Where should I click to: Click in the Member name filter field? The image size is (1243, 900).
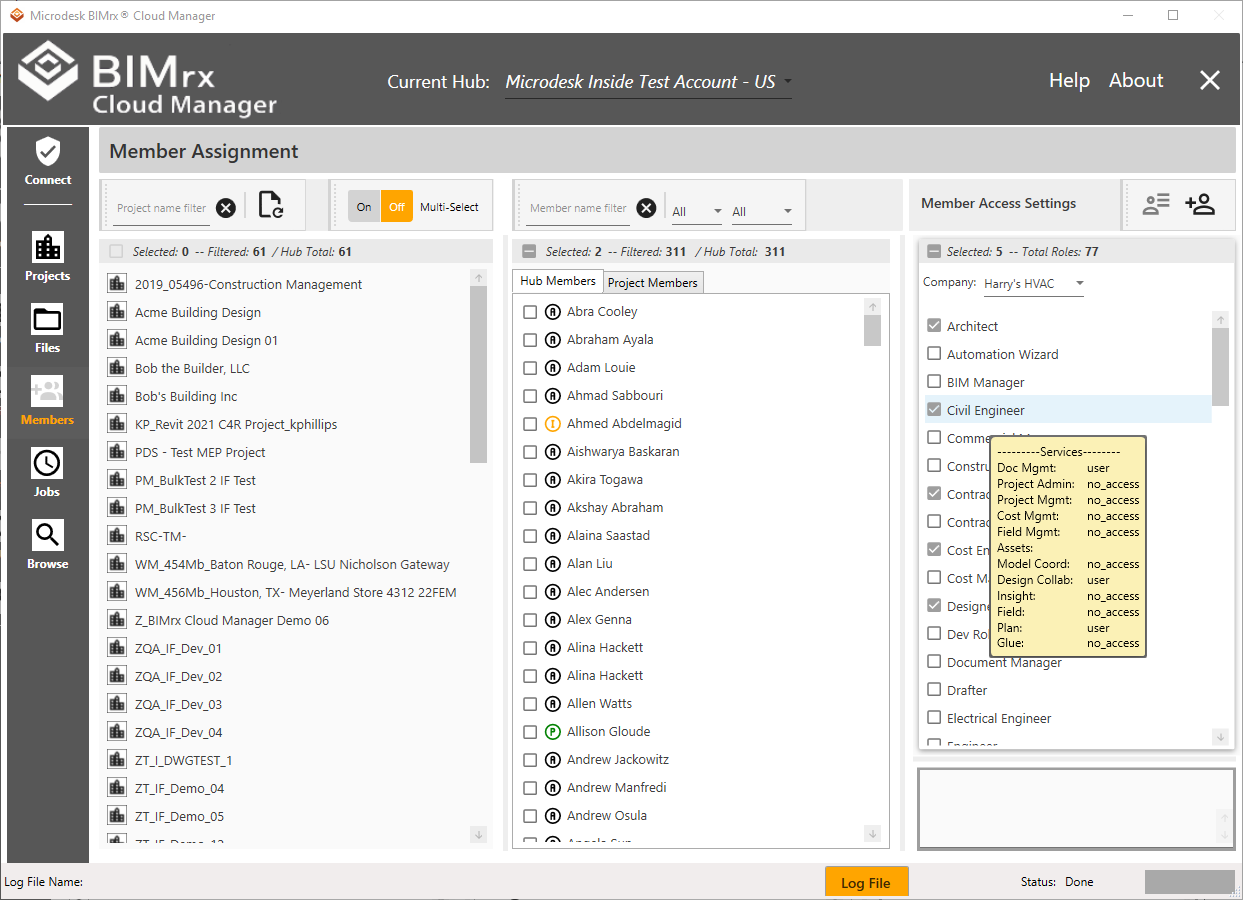tap(578, 208)
